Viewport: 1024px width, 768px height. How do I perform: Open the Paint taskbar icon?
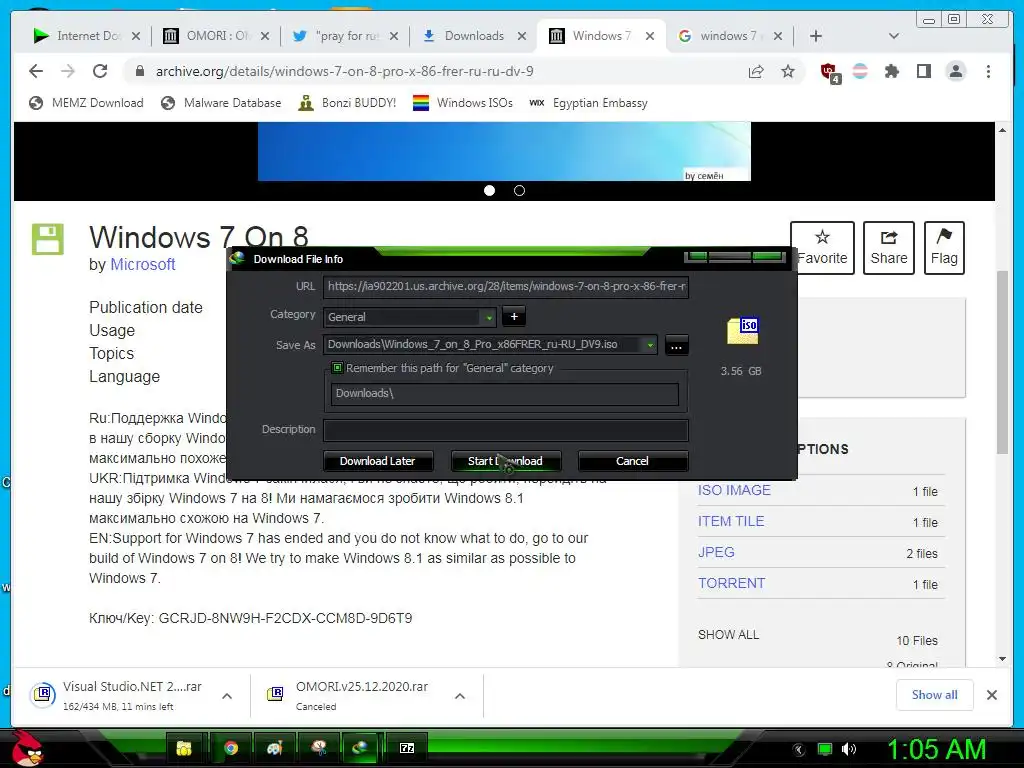click(x=274, y=748)
